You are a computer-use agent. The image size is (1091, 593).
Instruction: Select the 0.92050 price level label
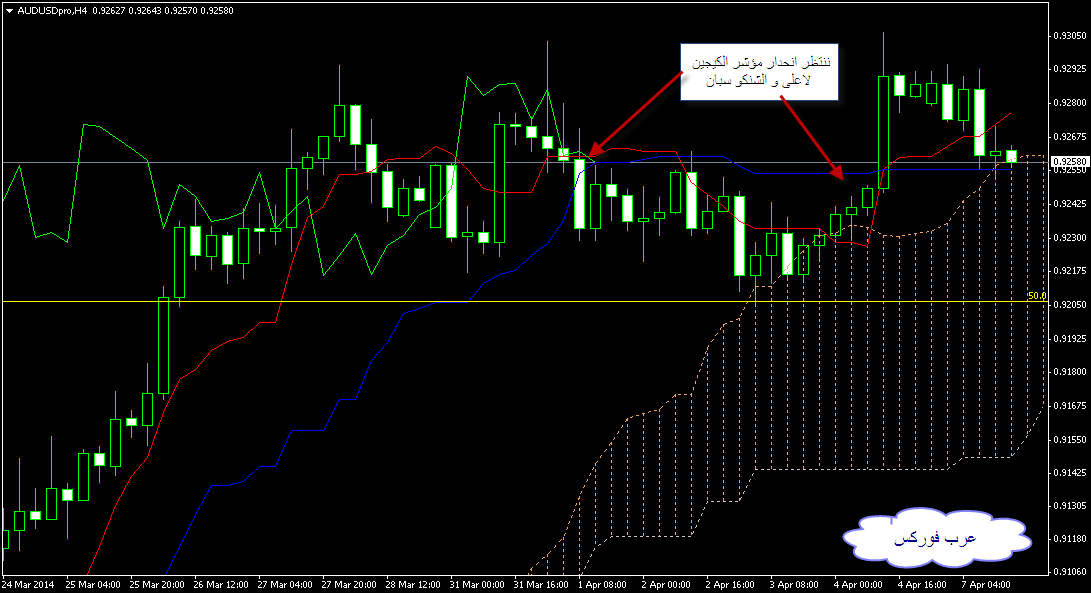1070,305
